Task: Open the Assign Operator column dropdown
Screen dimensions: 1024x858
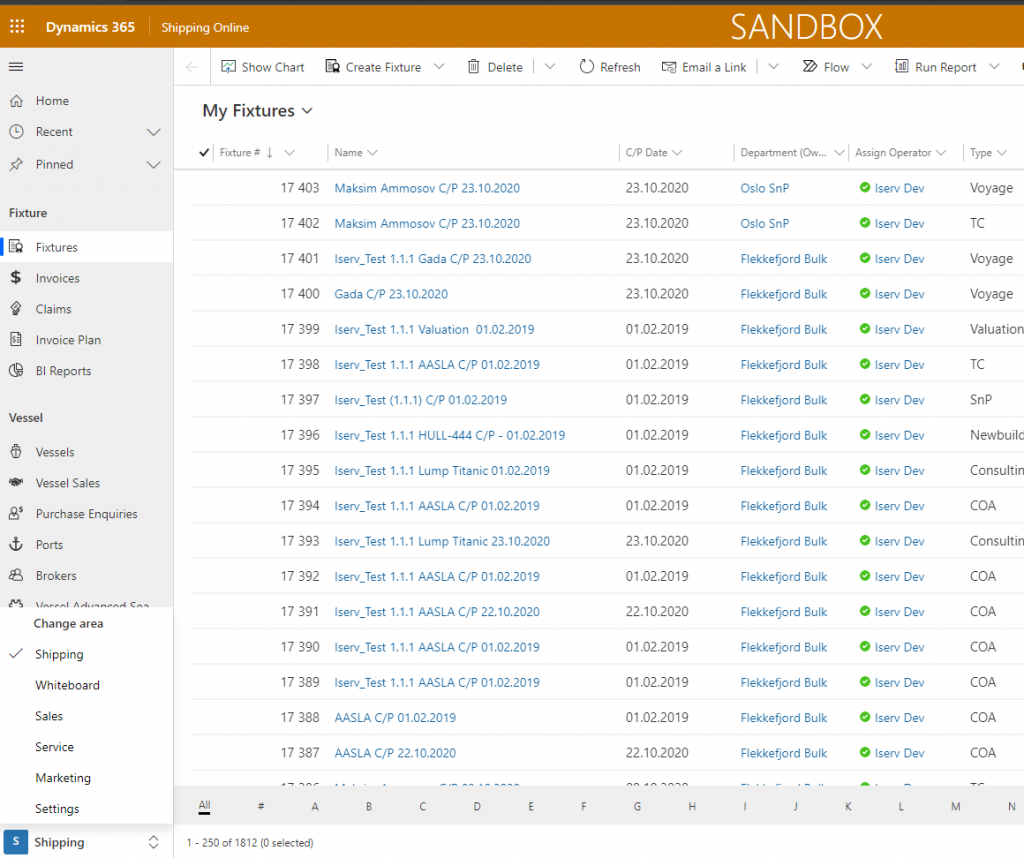Action: (x=941, y=153)
